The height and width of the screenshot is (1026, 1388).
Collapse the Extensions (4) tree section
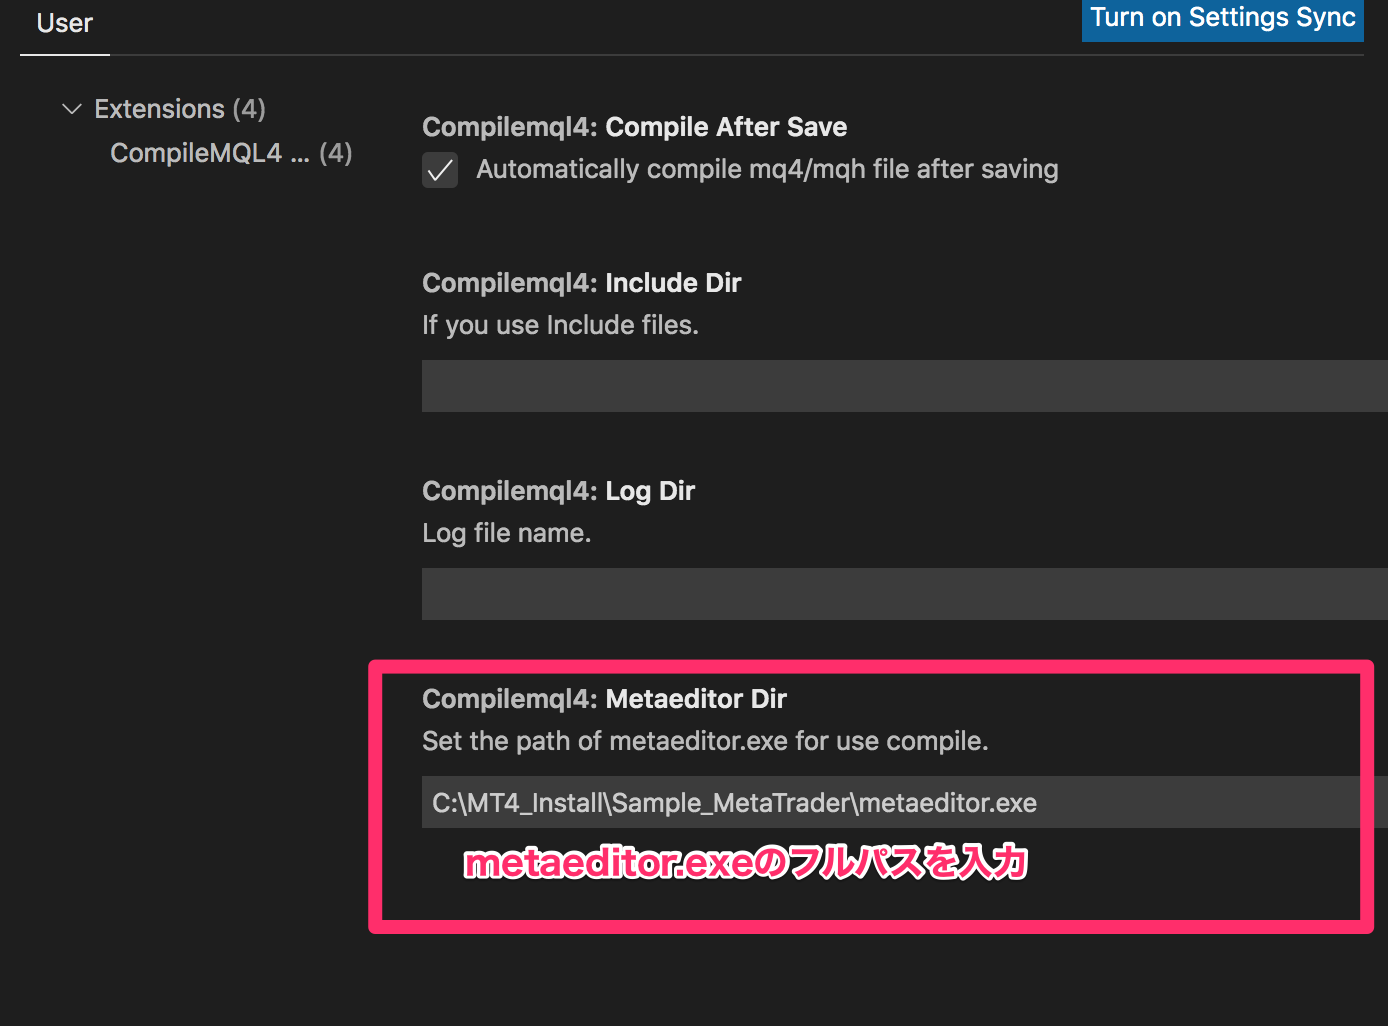point(71,109)
